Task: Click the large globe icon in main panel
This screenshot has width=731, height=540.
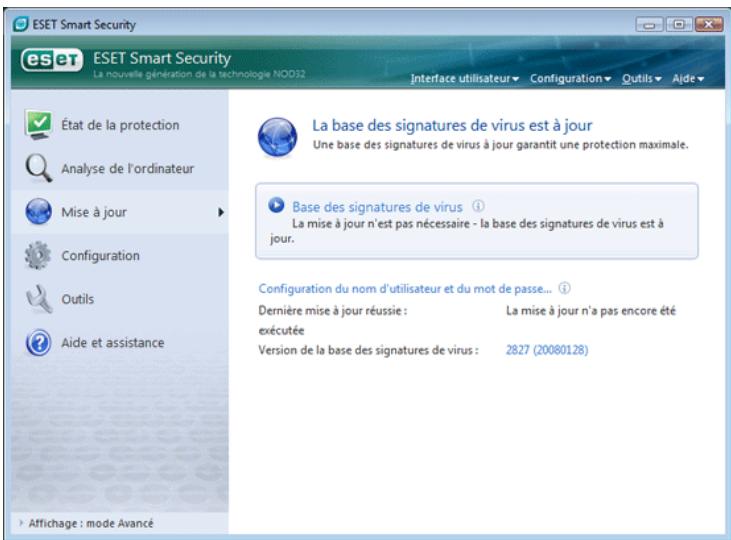Action: point(277,137)
